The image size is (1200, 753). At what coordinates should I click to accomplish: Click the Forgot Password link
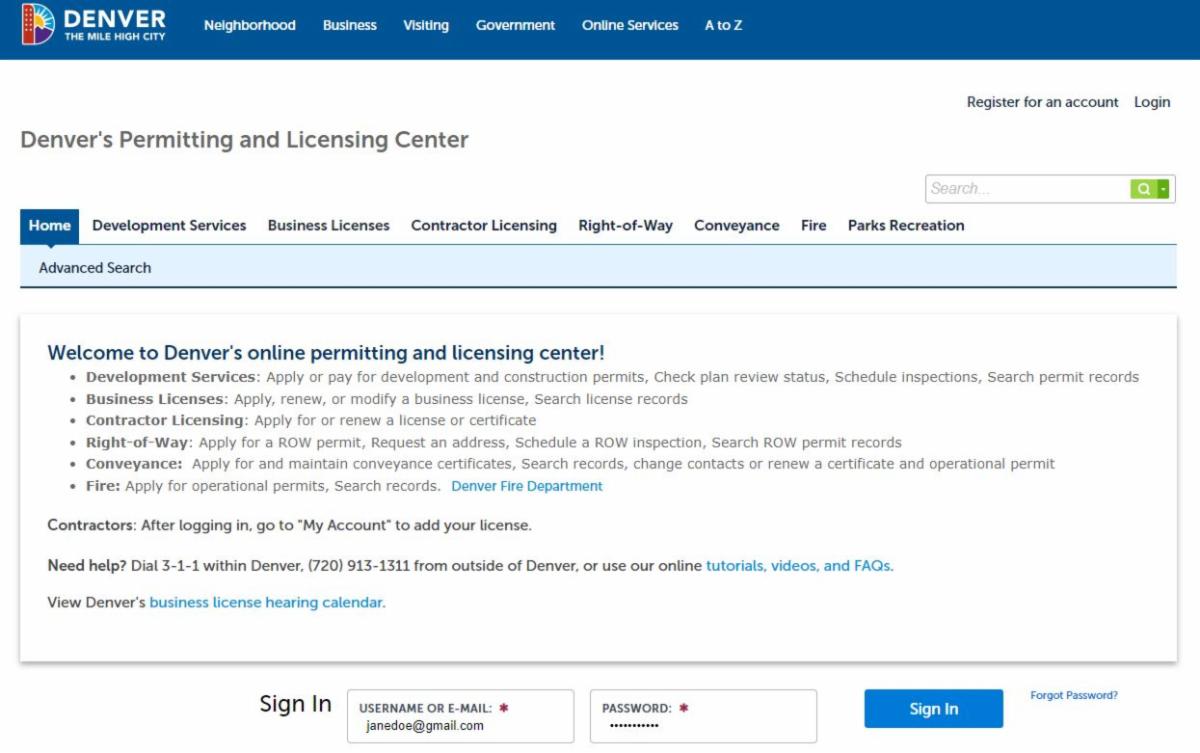(1074, 696)
